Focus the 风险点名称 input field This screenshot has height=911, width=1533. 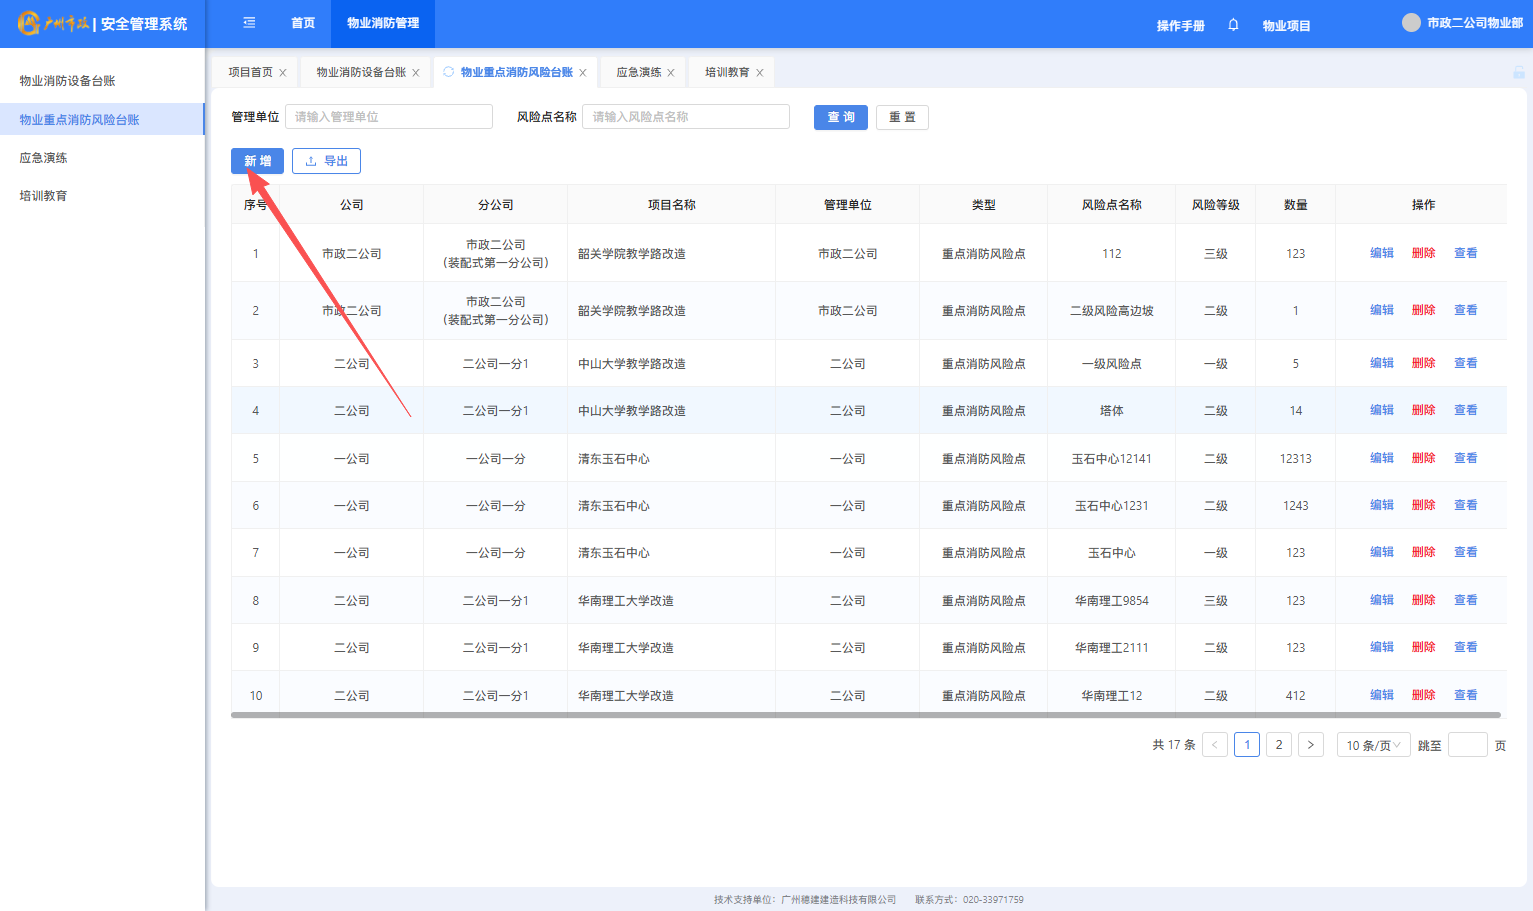point(686,117)
